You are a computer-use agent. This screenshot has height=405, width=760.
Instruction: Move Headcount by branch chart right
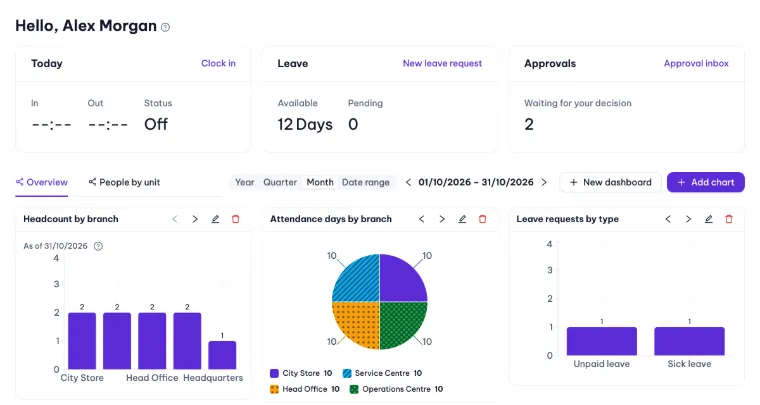click(195, 219)
